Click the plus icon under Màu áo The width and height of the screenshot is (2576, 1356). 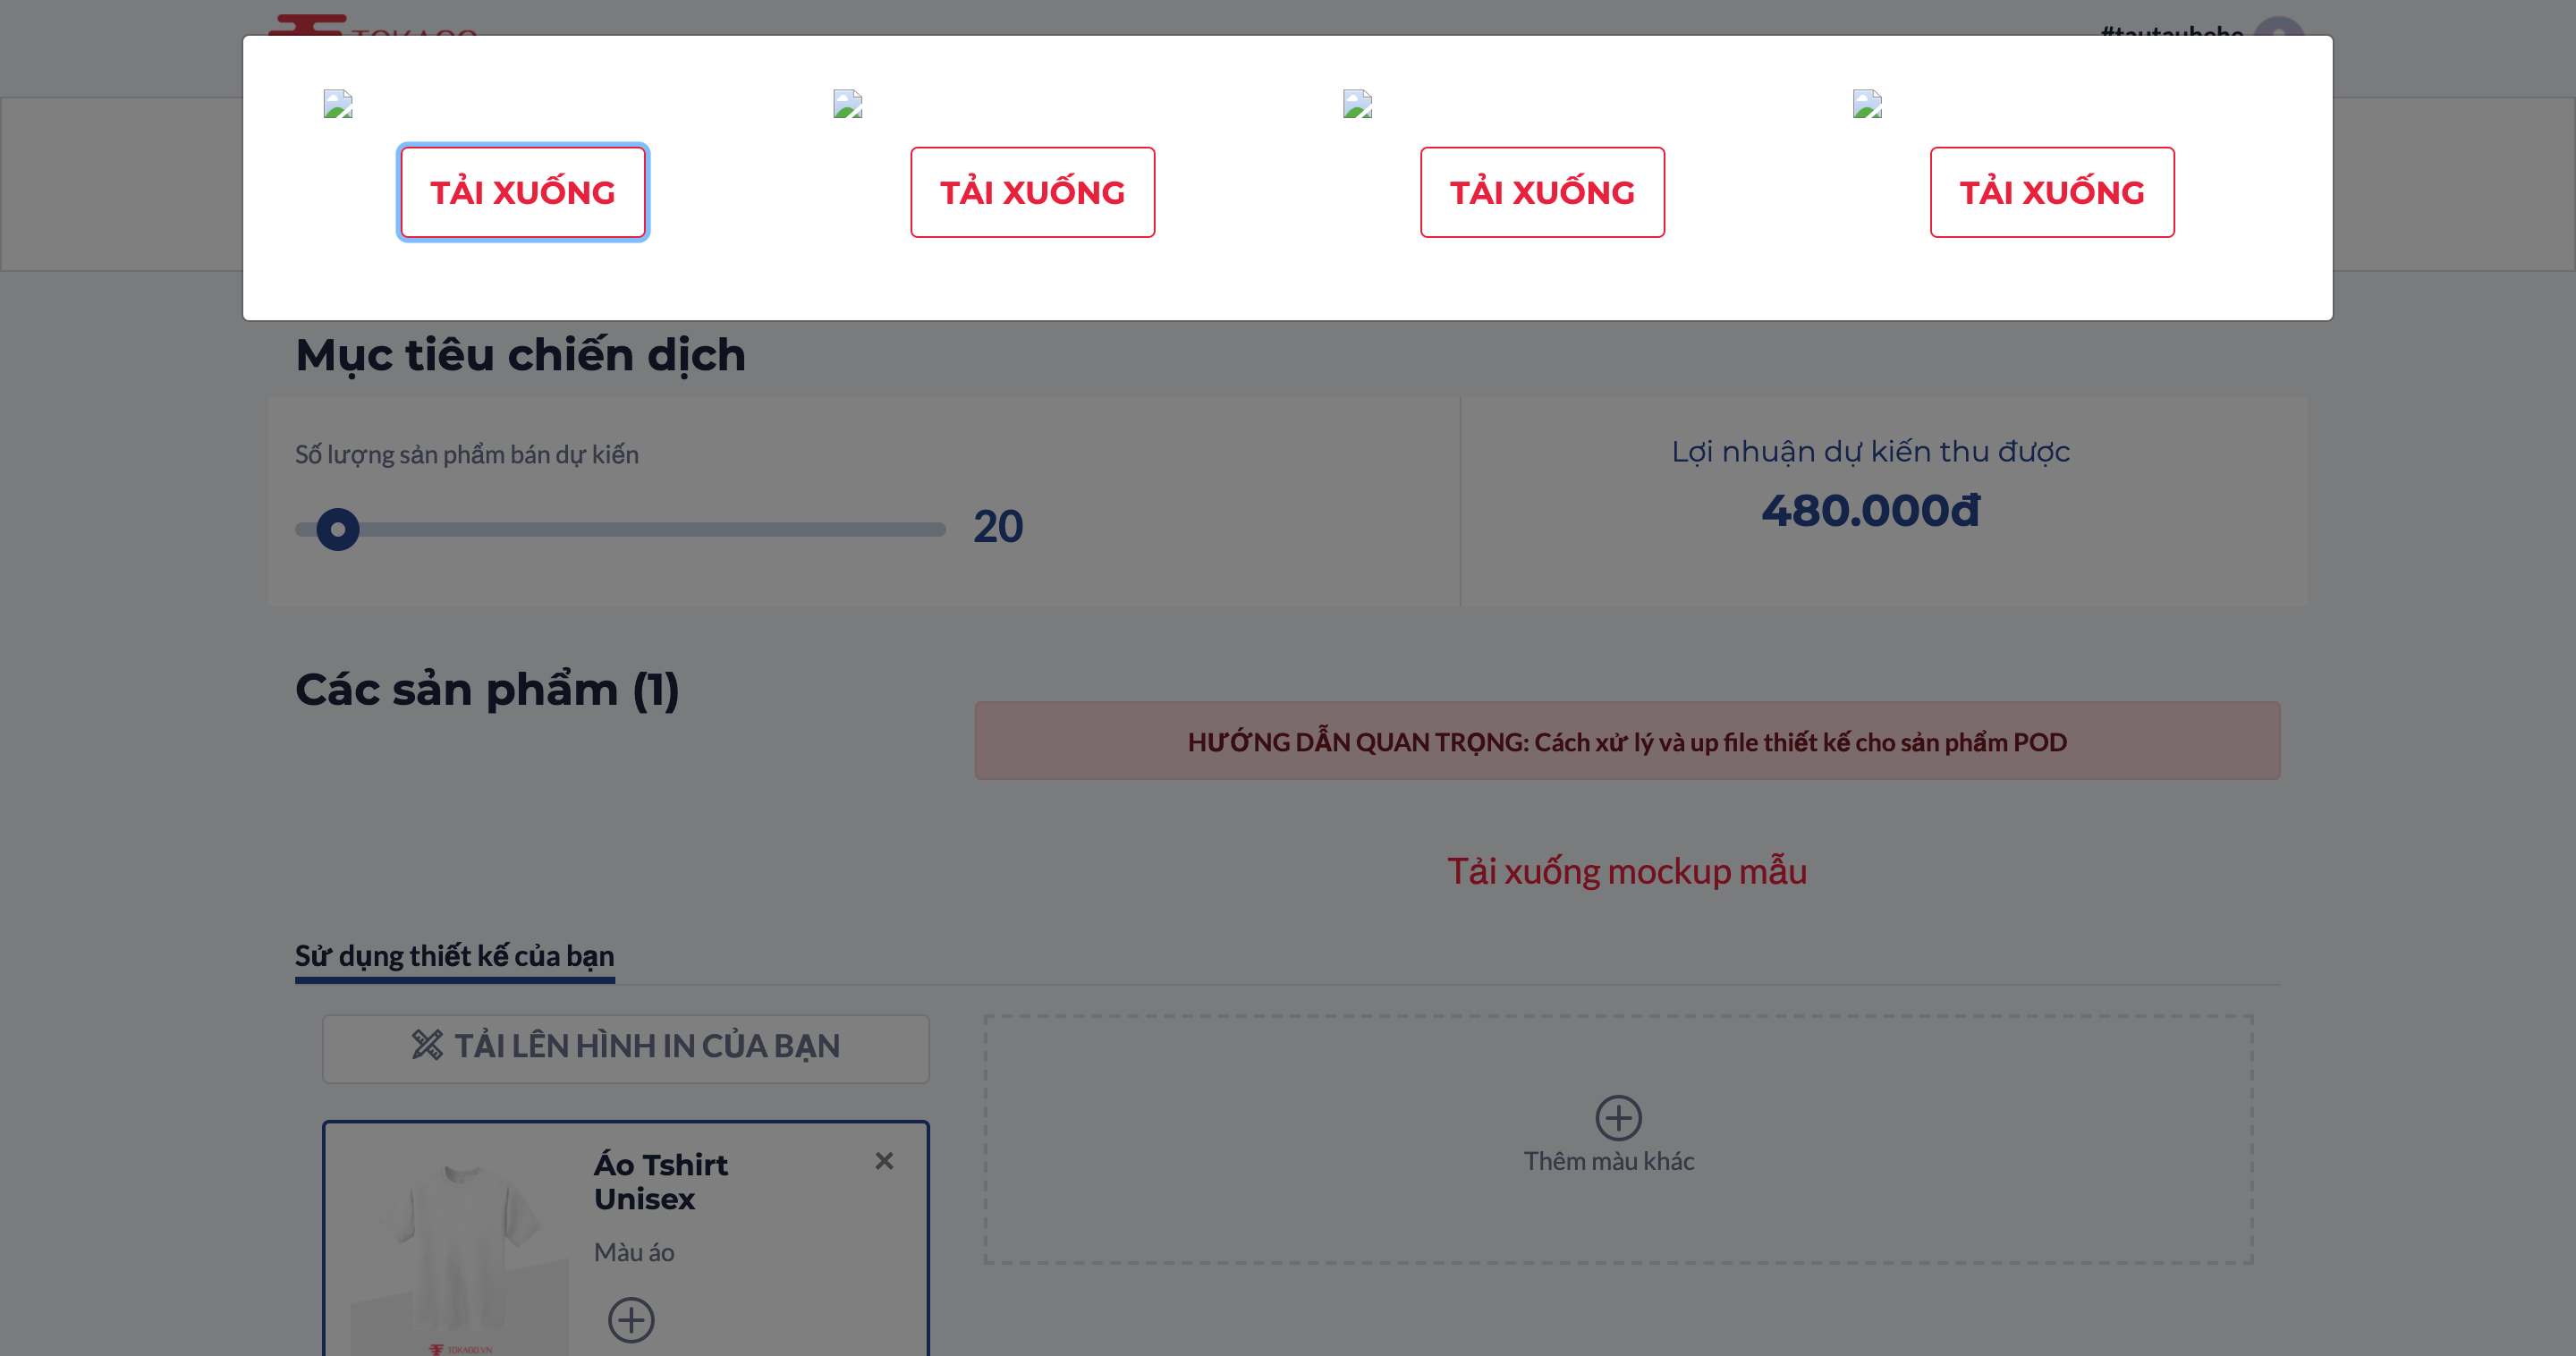click(x=631, y=1320)
